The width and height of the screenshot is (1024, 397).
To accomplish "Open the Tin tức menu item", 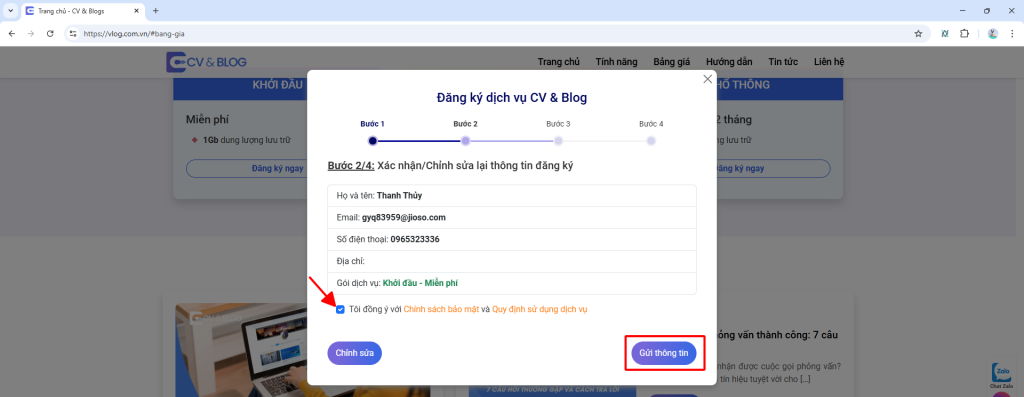I will tap(783, 62).
